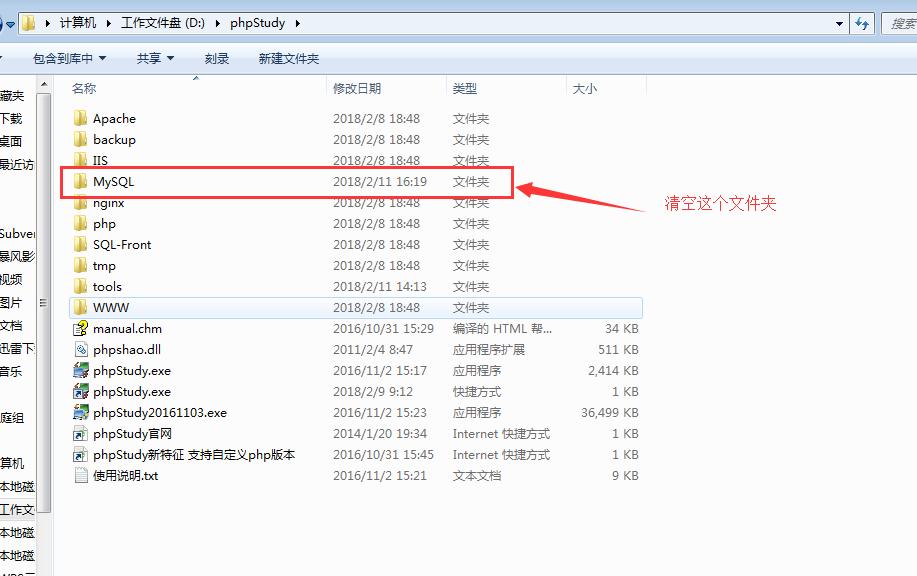This screenshot has height=576, width=917.
Task: Select the php folder icon
Action: tap(80, 224)
